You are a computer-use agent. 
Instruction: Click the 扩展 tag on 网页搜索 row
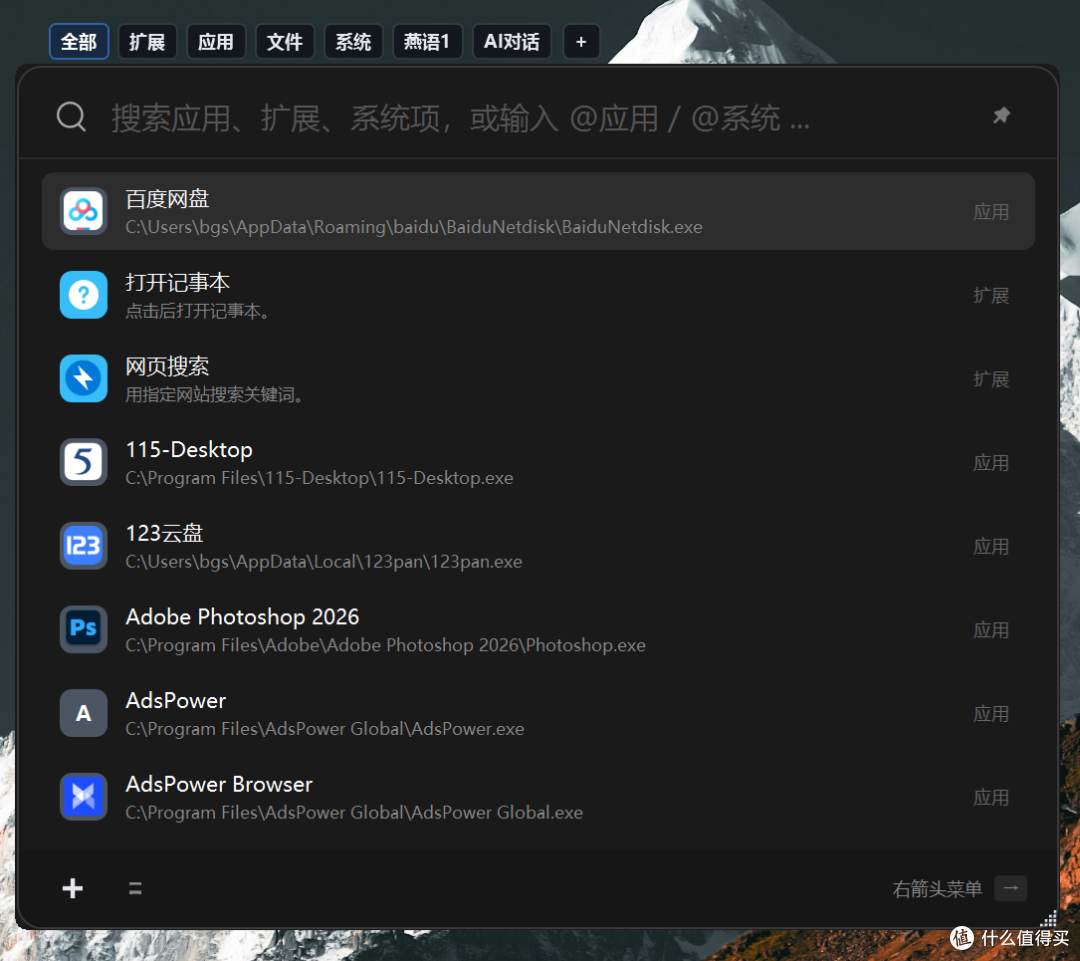point(991,379)
